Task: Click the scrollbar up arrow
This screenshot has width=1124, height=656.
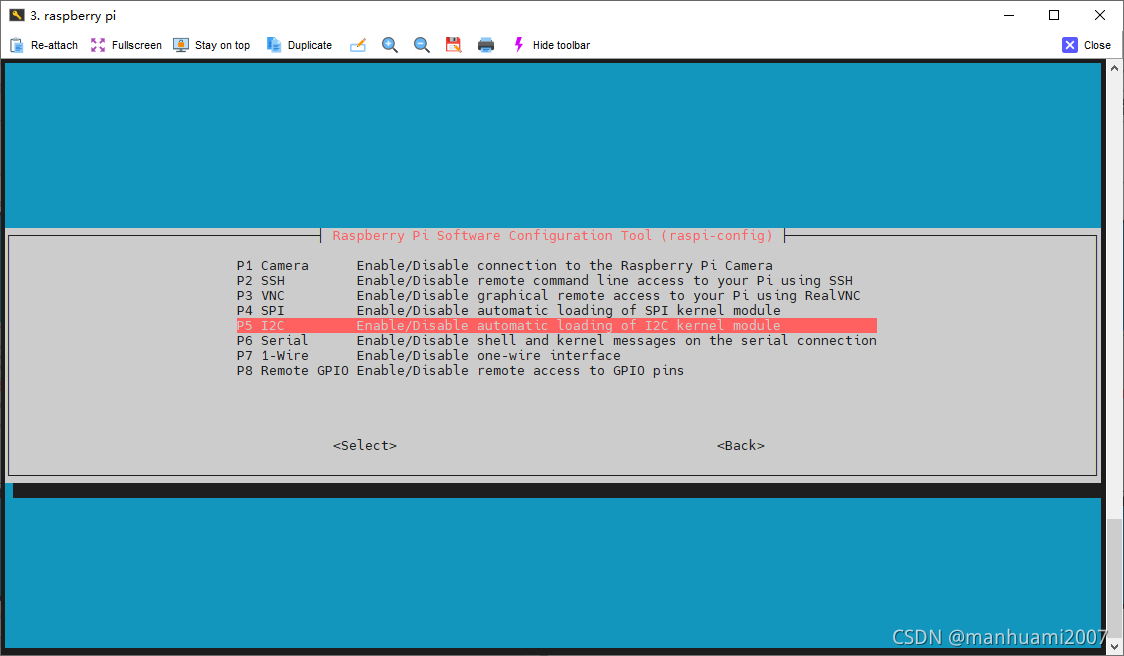Action: tap(1114, 68)
